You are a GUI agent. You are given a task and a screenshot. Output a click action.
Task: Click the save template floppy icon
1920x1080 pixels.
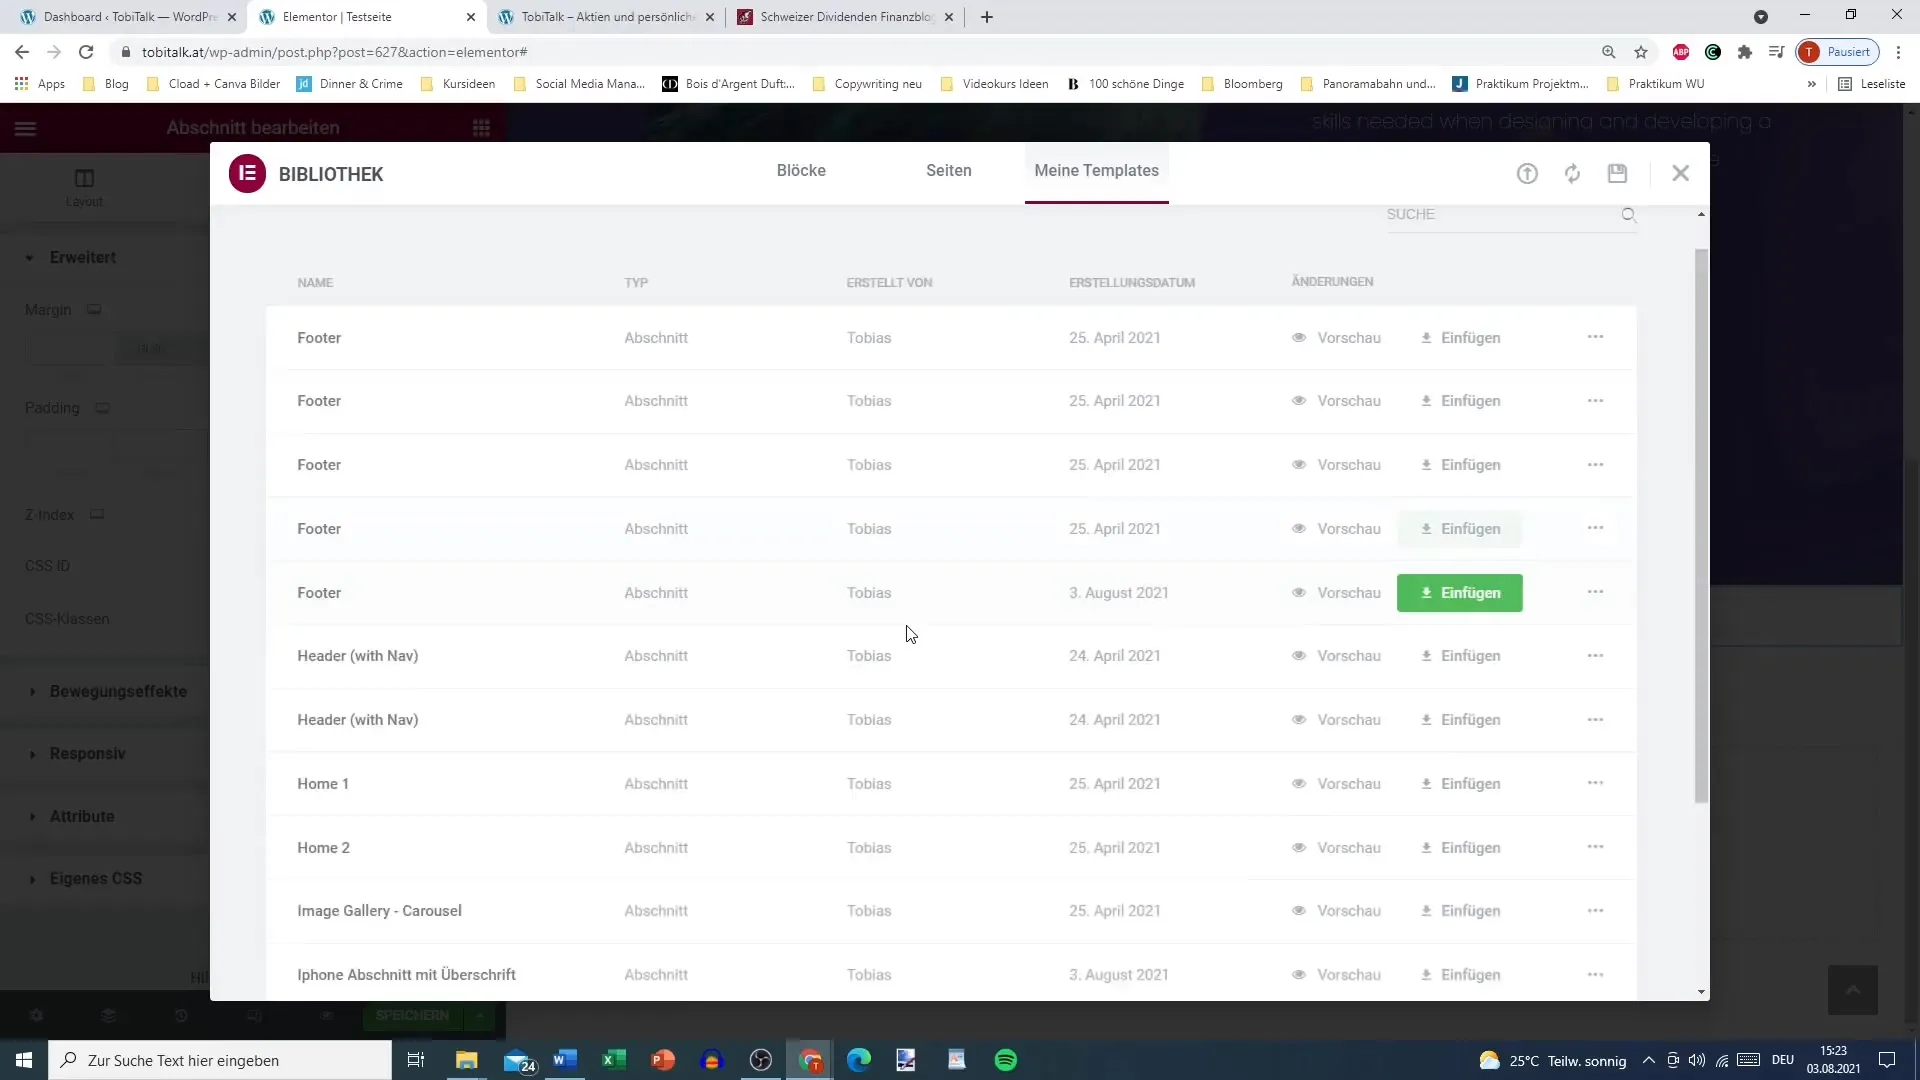point(1617,174)
